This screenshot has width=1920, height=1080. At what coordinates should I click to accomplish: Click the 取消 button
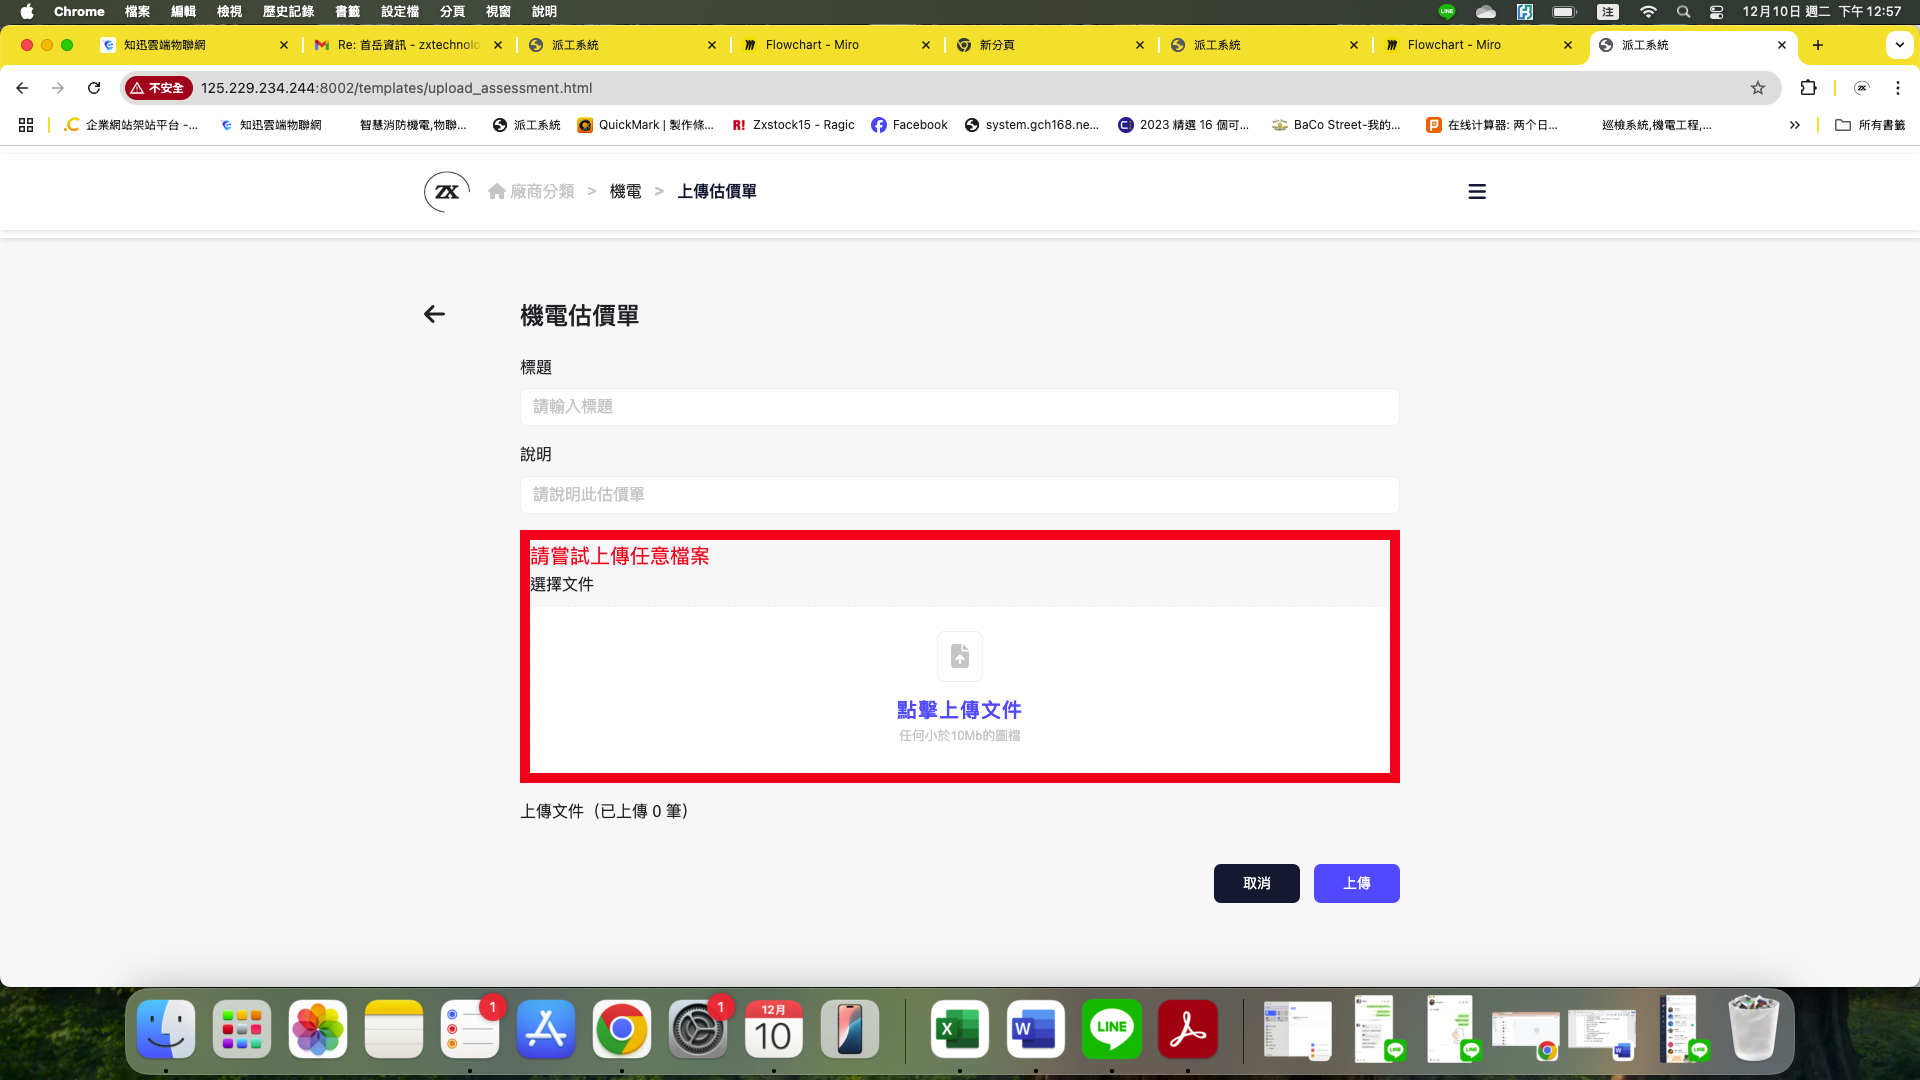(1257, 883)
